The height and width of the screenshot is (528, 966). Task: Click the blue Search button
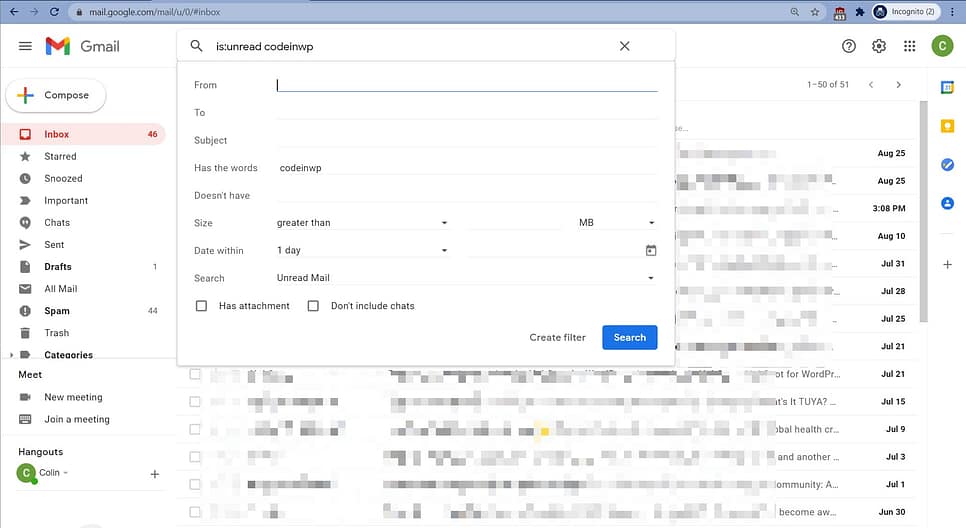pos(629,337)
